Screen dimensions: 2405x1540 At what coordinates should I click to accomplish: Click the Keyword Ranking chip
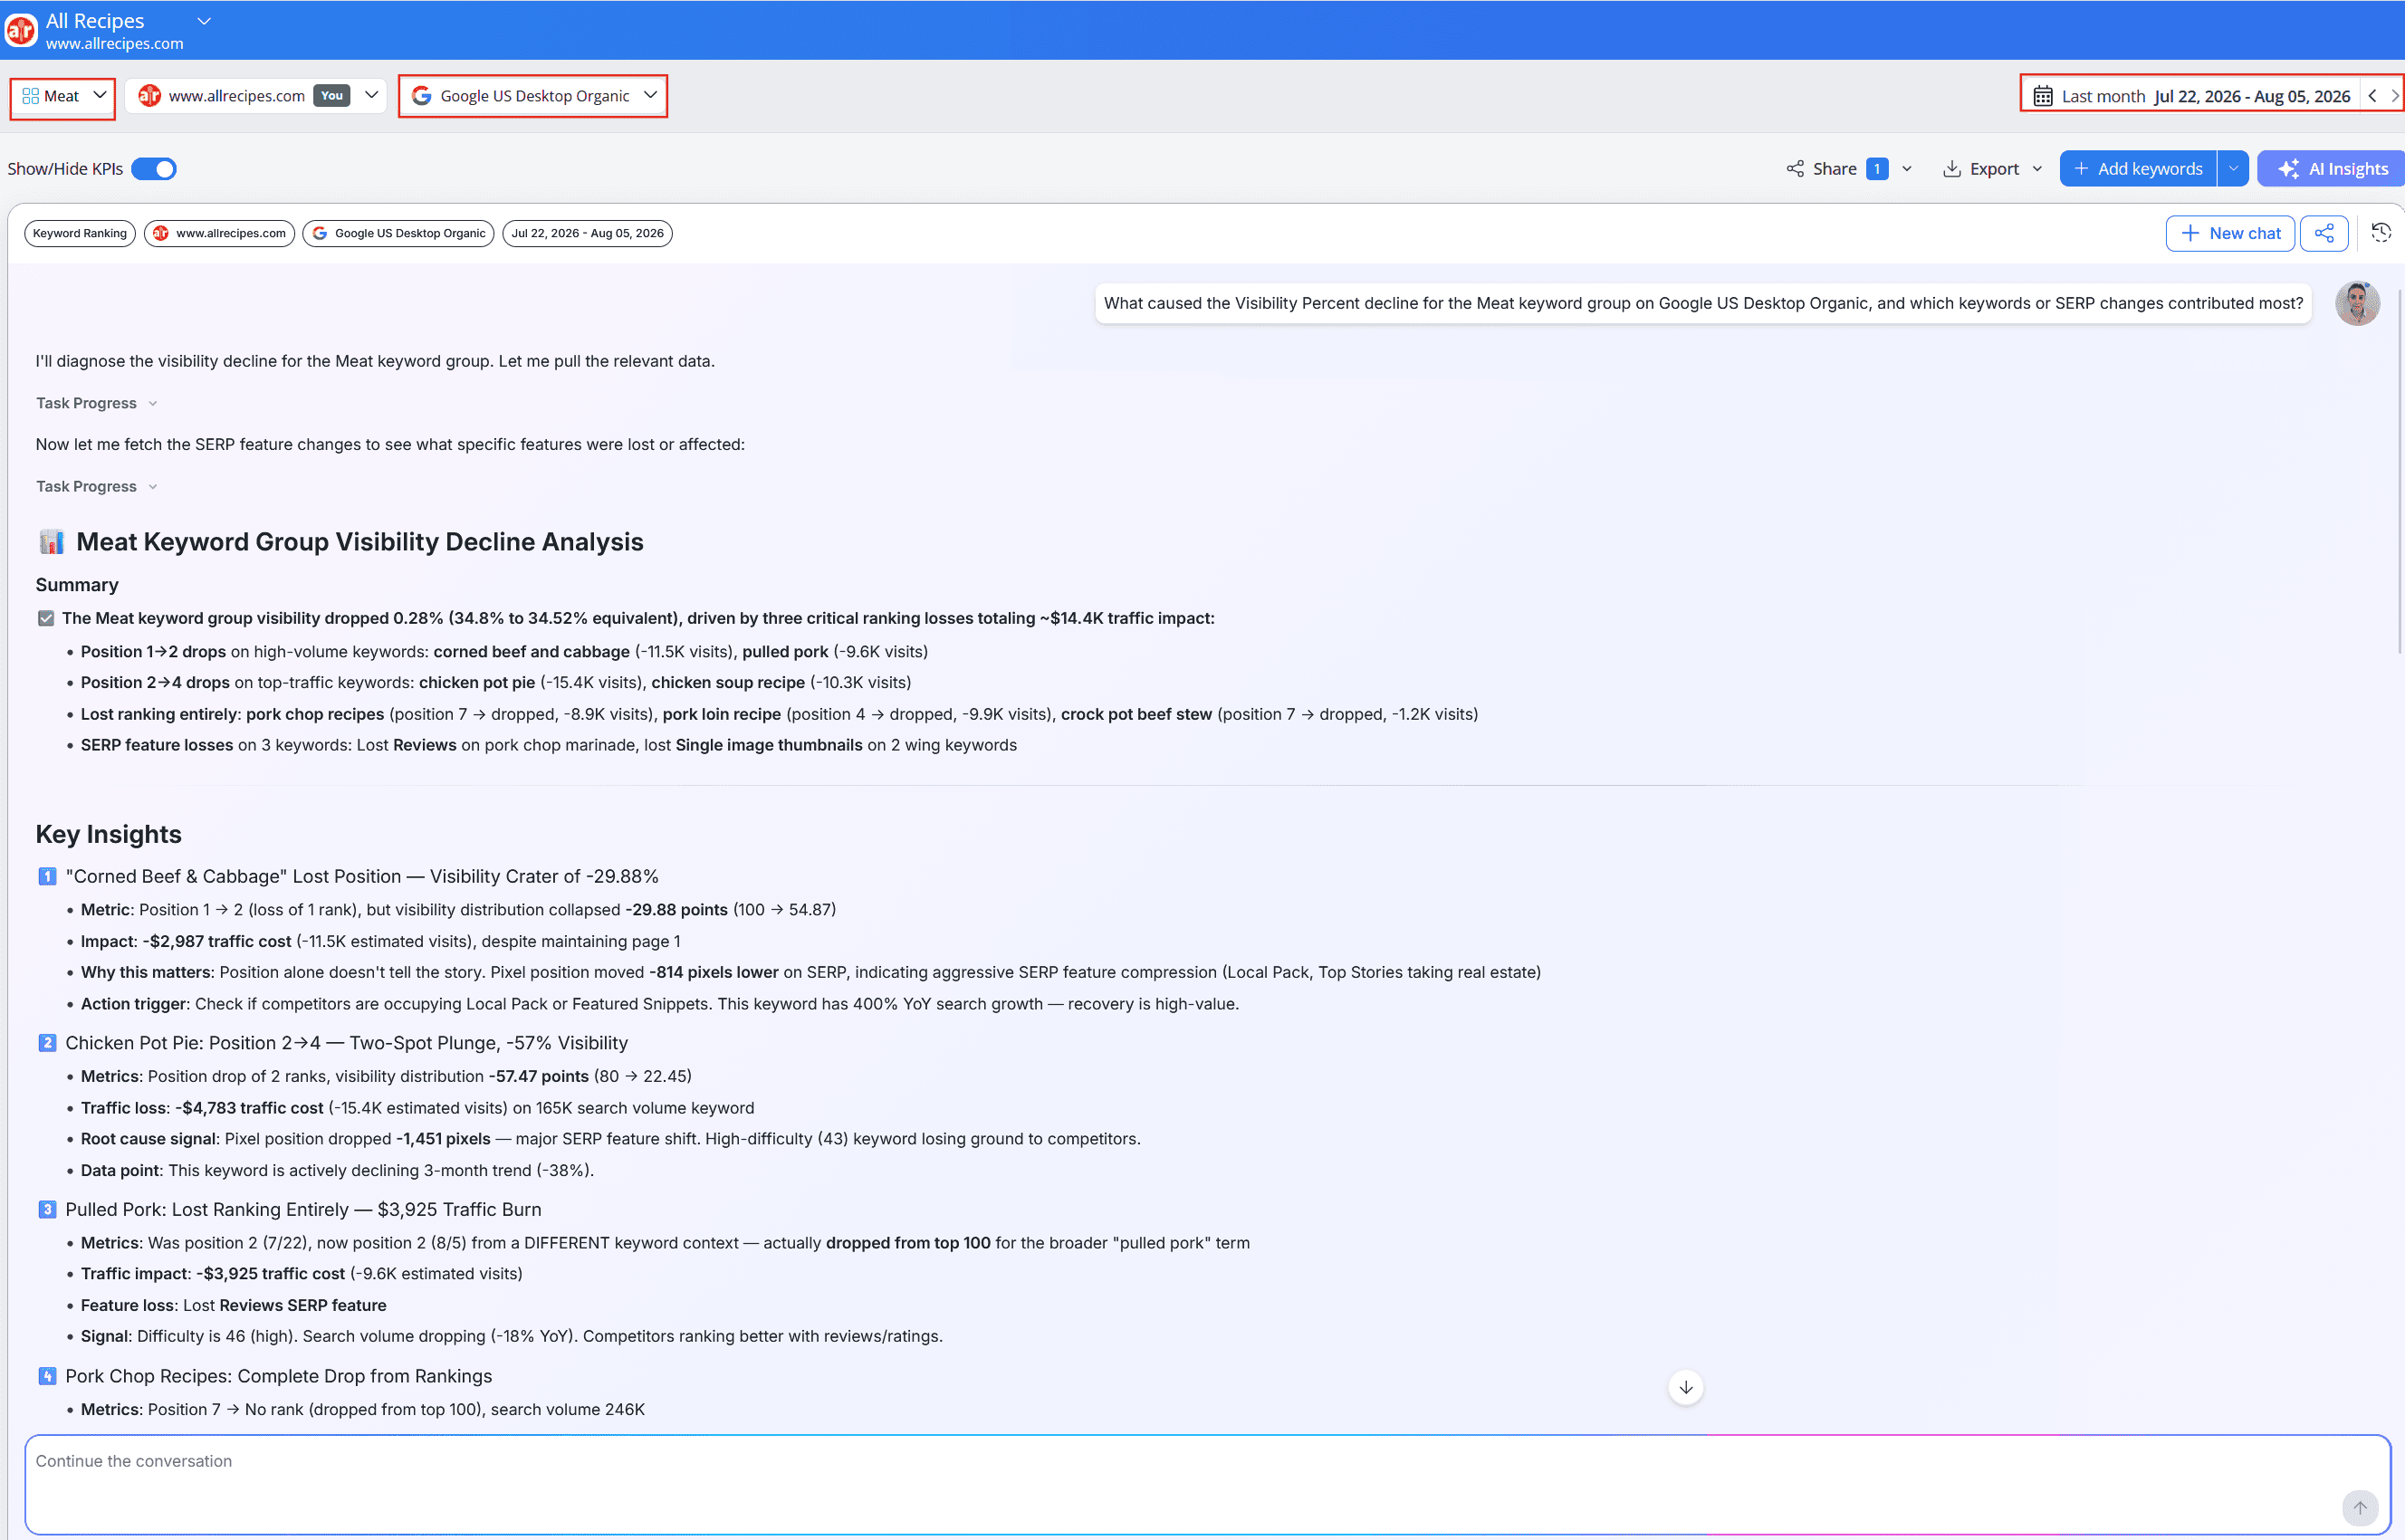pyautogui.click(x=80, y=233)
